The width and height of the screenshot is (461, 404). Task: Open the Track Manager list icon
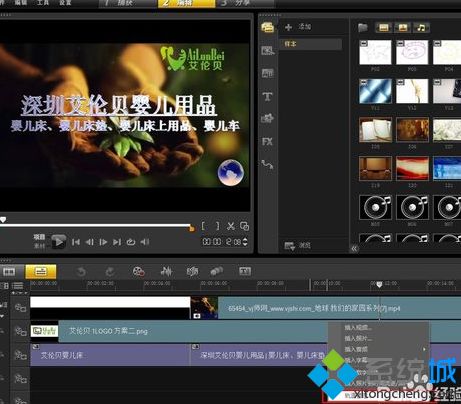pos(17,286)
